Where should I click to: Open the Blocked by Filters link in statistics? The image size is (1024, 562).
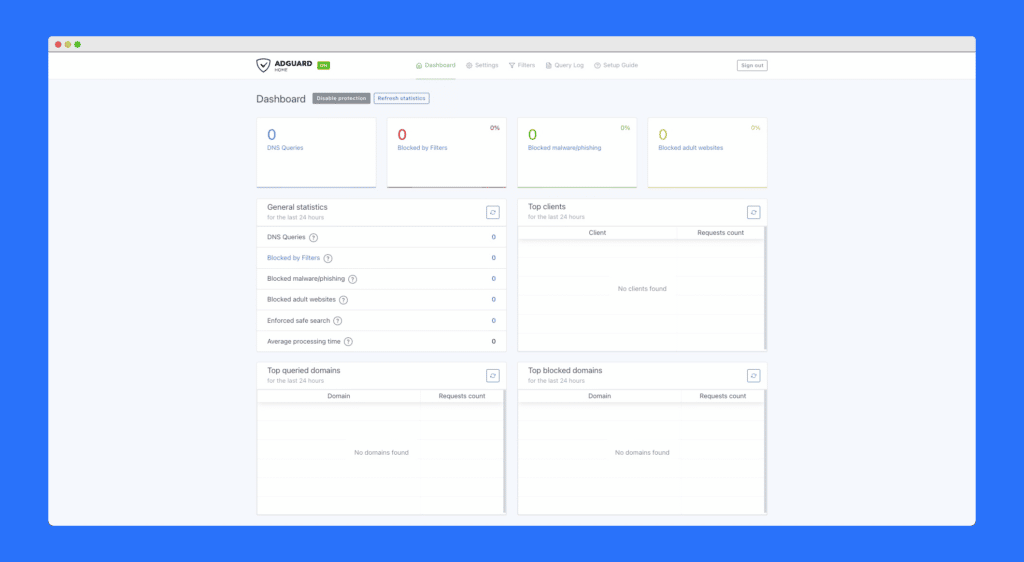(293, 258)
